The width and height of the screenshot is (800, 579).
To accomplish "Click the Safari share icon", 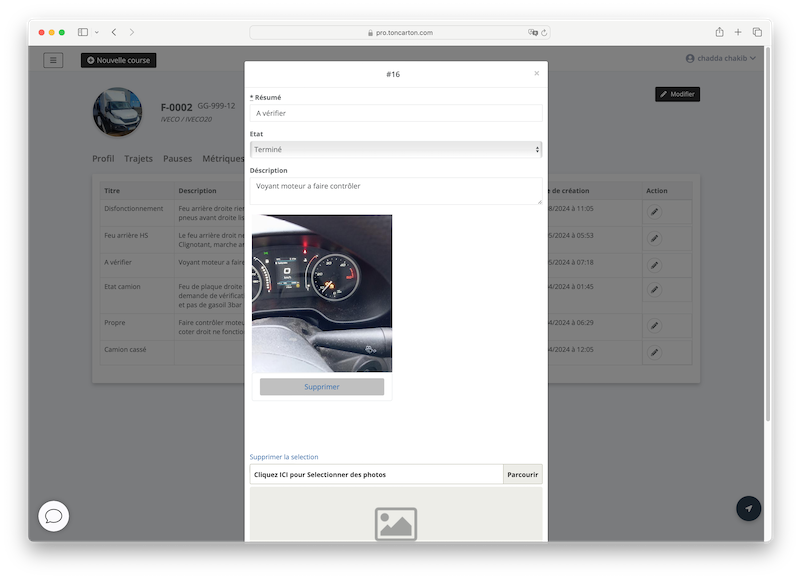I will pos(719,32).
